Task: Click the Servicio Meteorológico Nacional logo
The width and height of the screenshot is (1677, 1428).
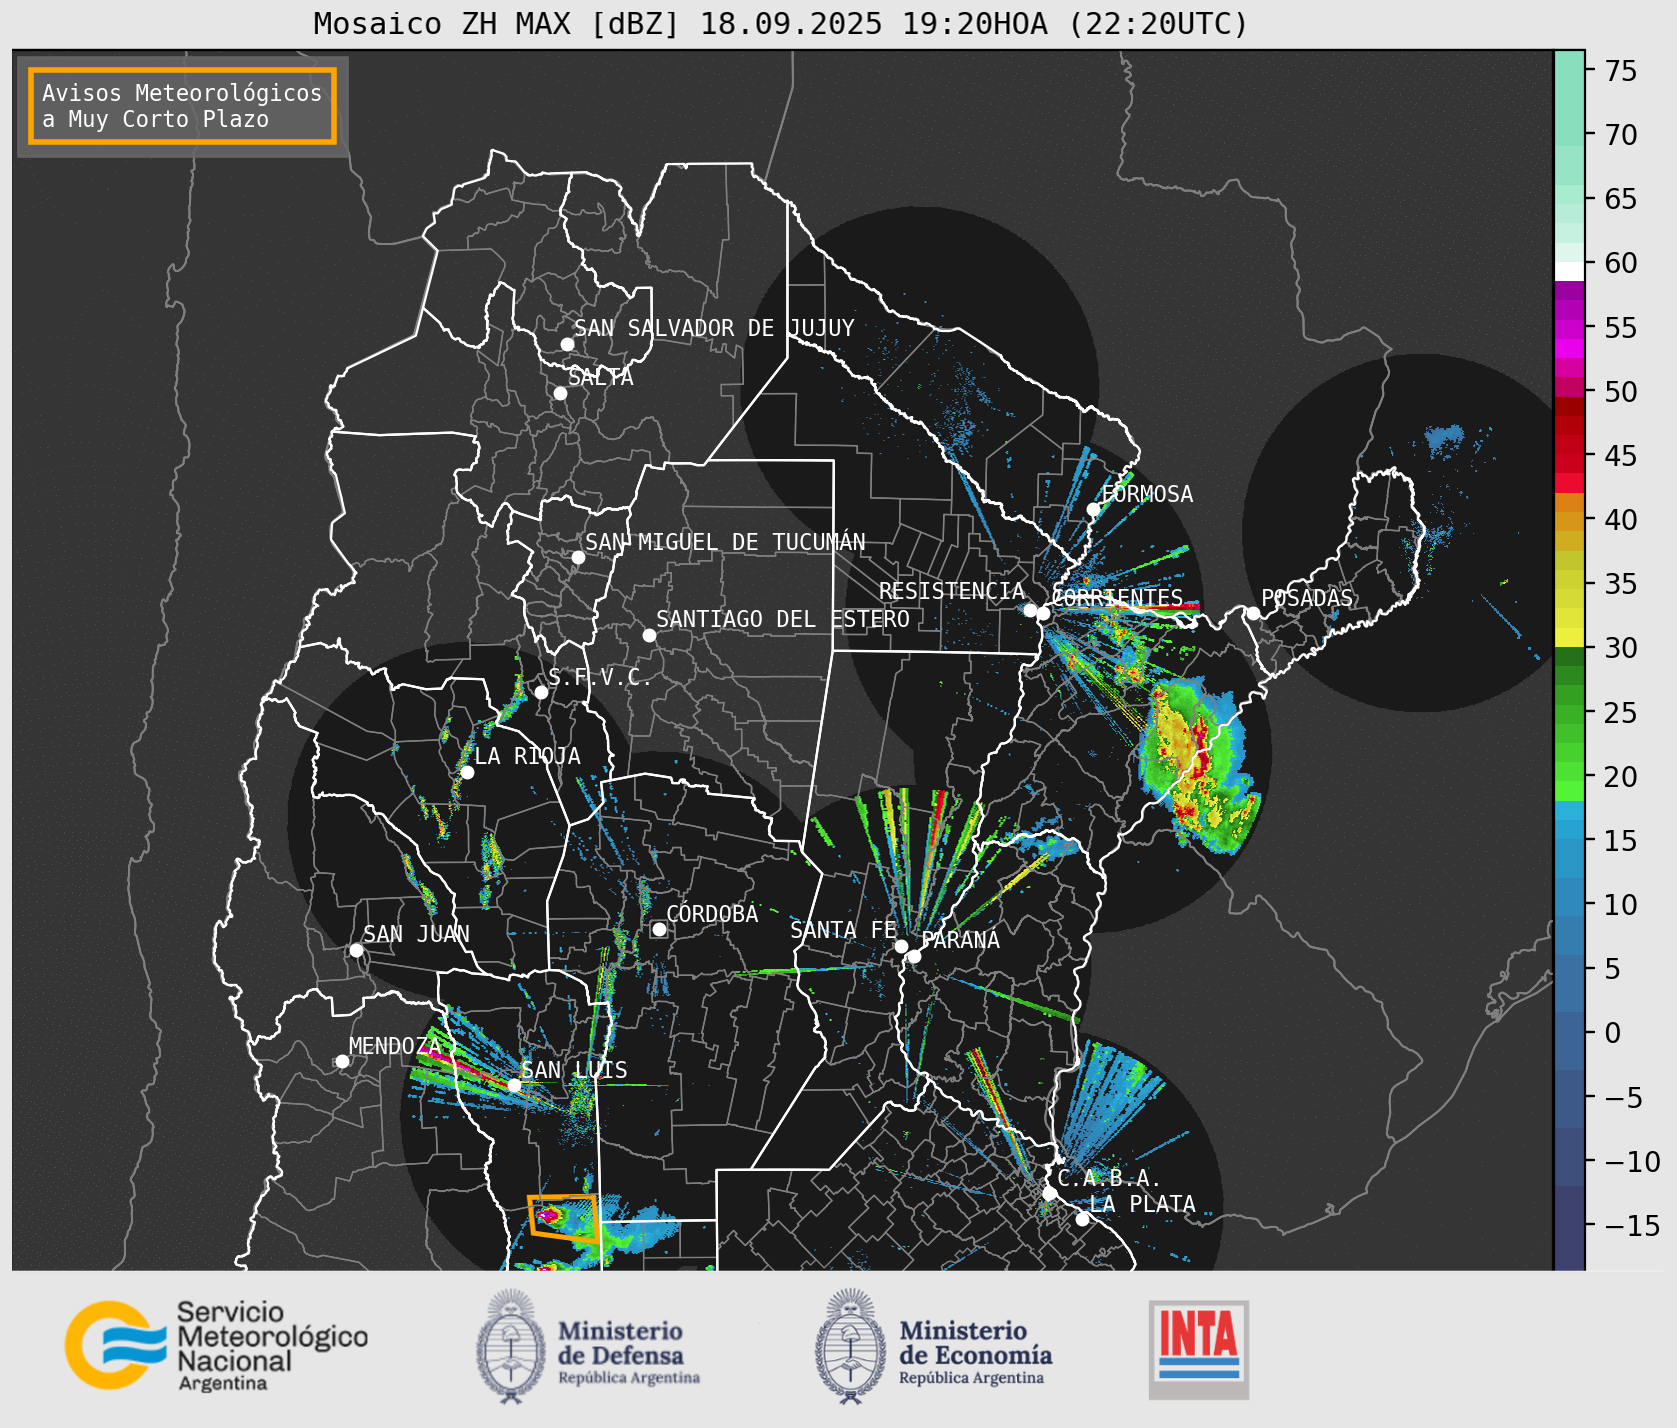Action: [x=216, y=1345]
